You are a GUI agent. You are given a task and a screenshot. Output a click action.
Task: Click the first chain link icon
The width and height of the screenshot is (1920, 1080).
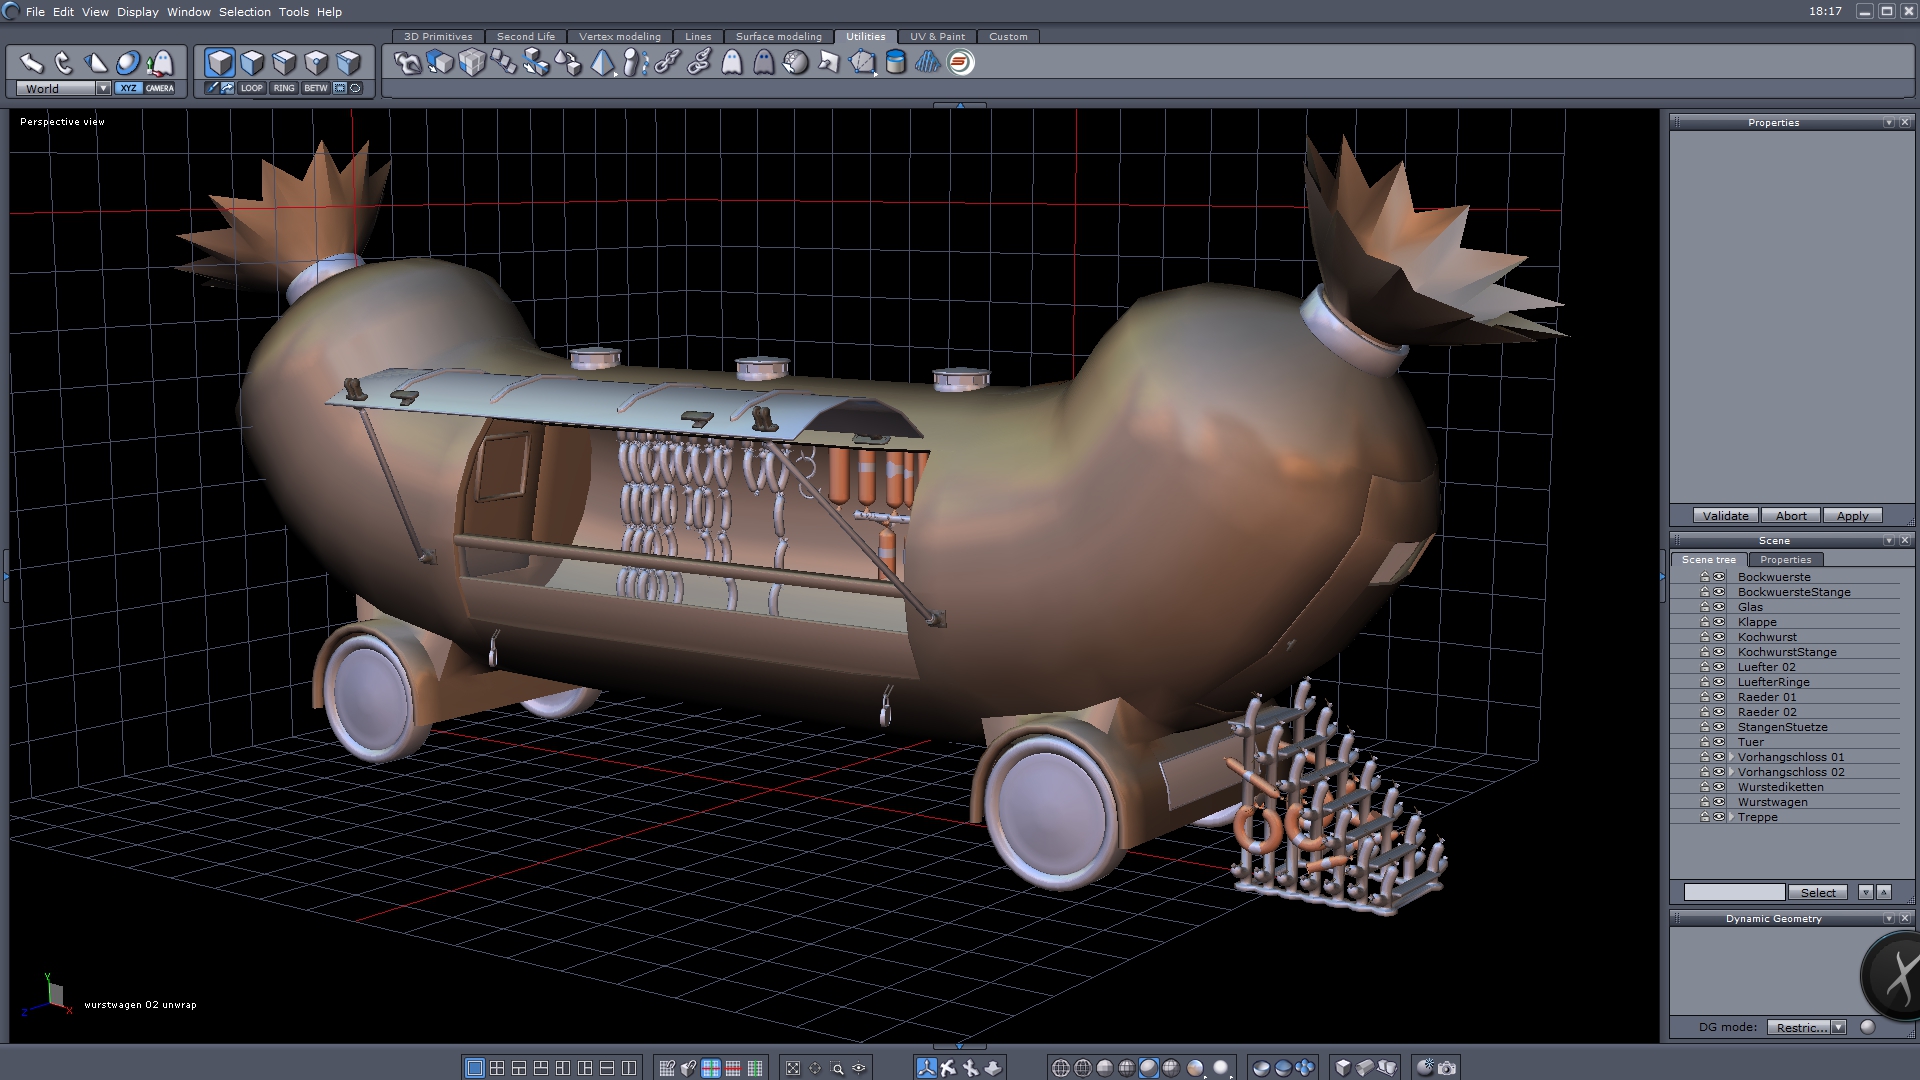coord(667,63)
